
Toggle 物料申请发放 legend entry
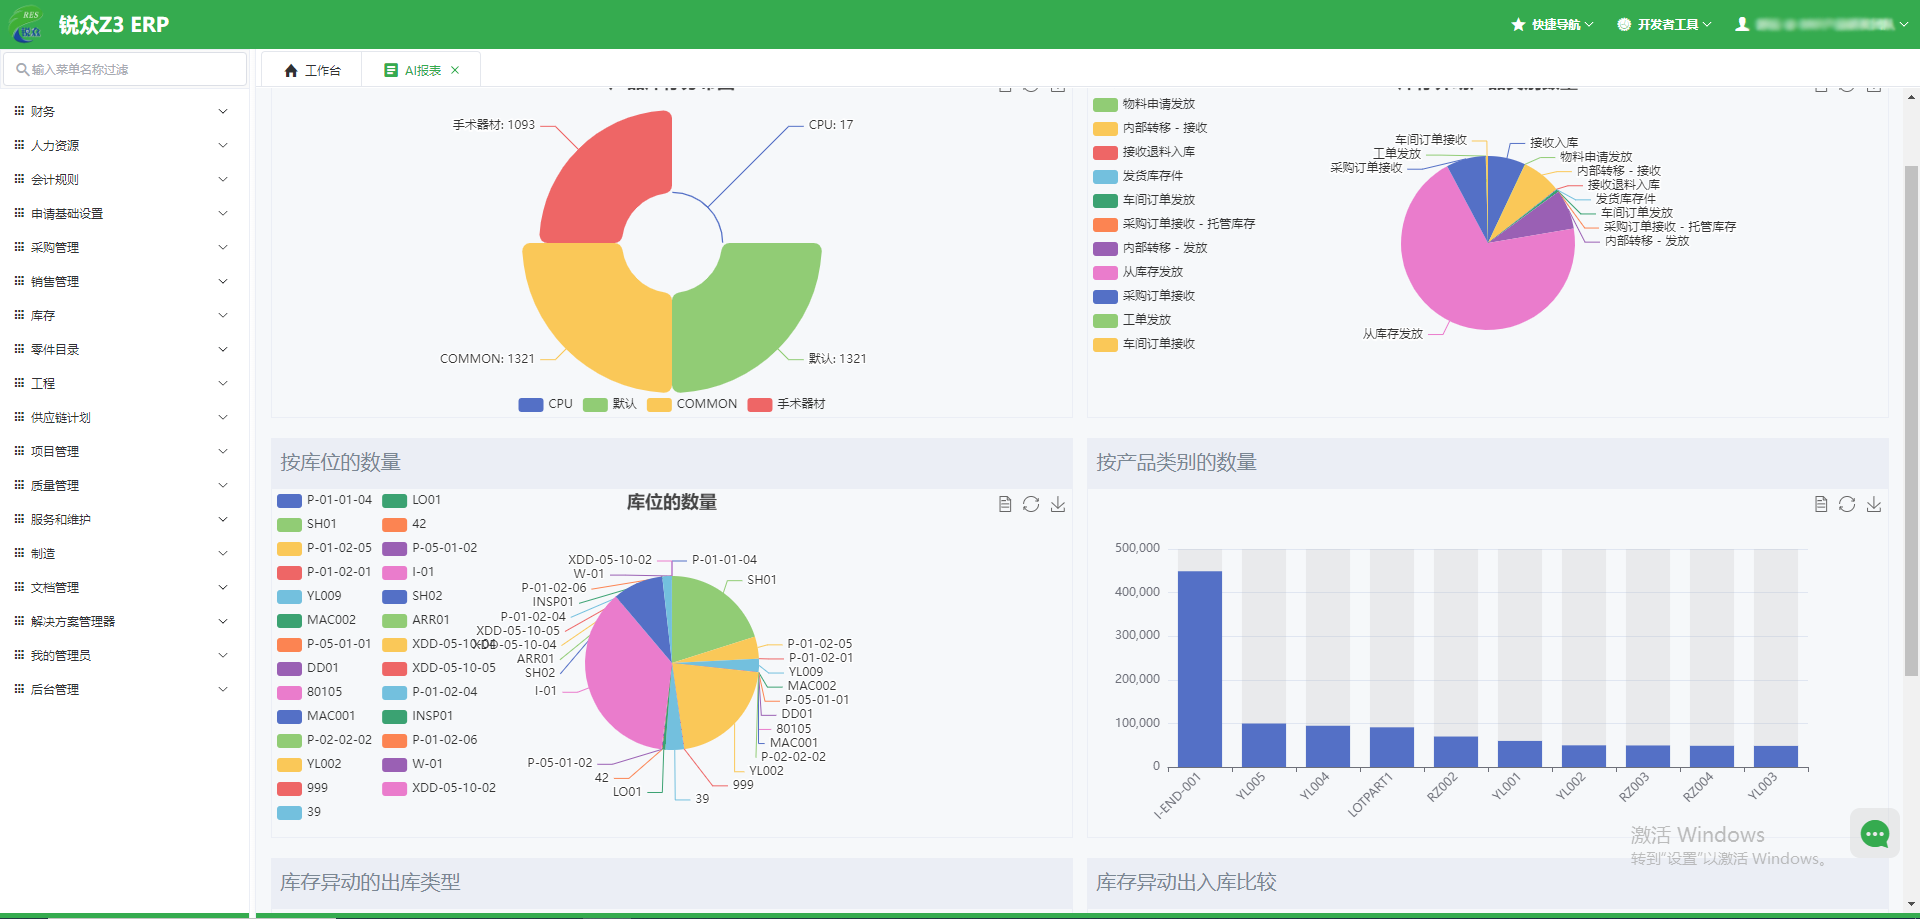pos(1144,104)
